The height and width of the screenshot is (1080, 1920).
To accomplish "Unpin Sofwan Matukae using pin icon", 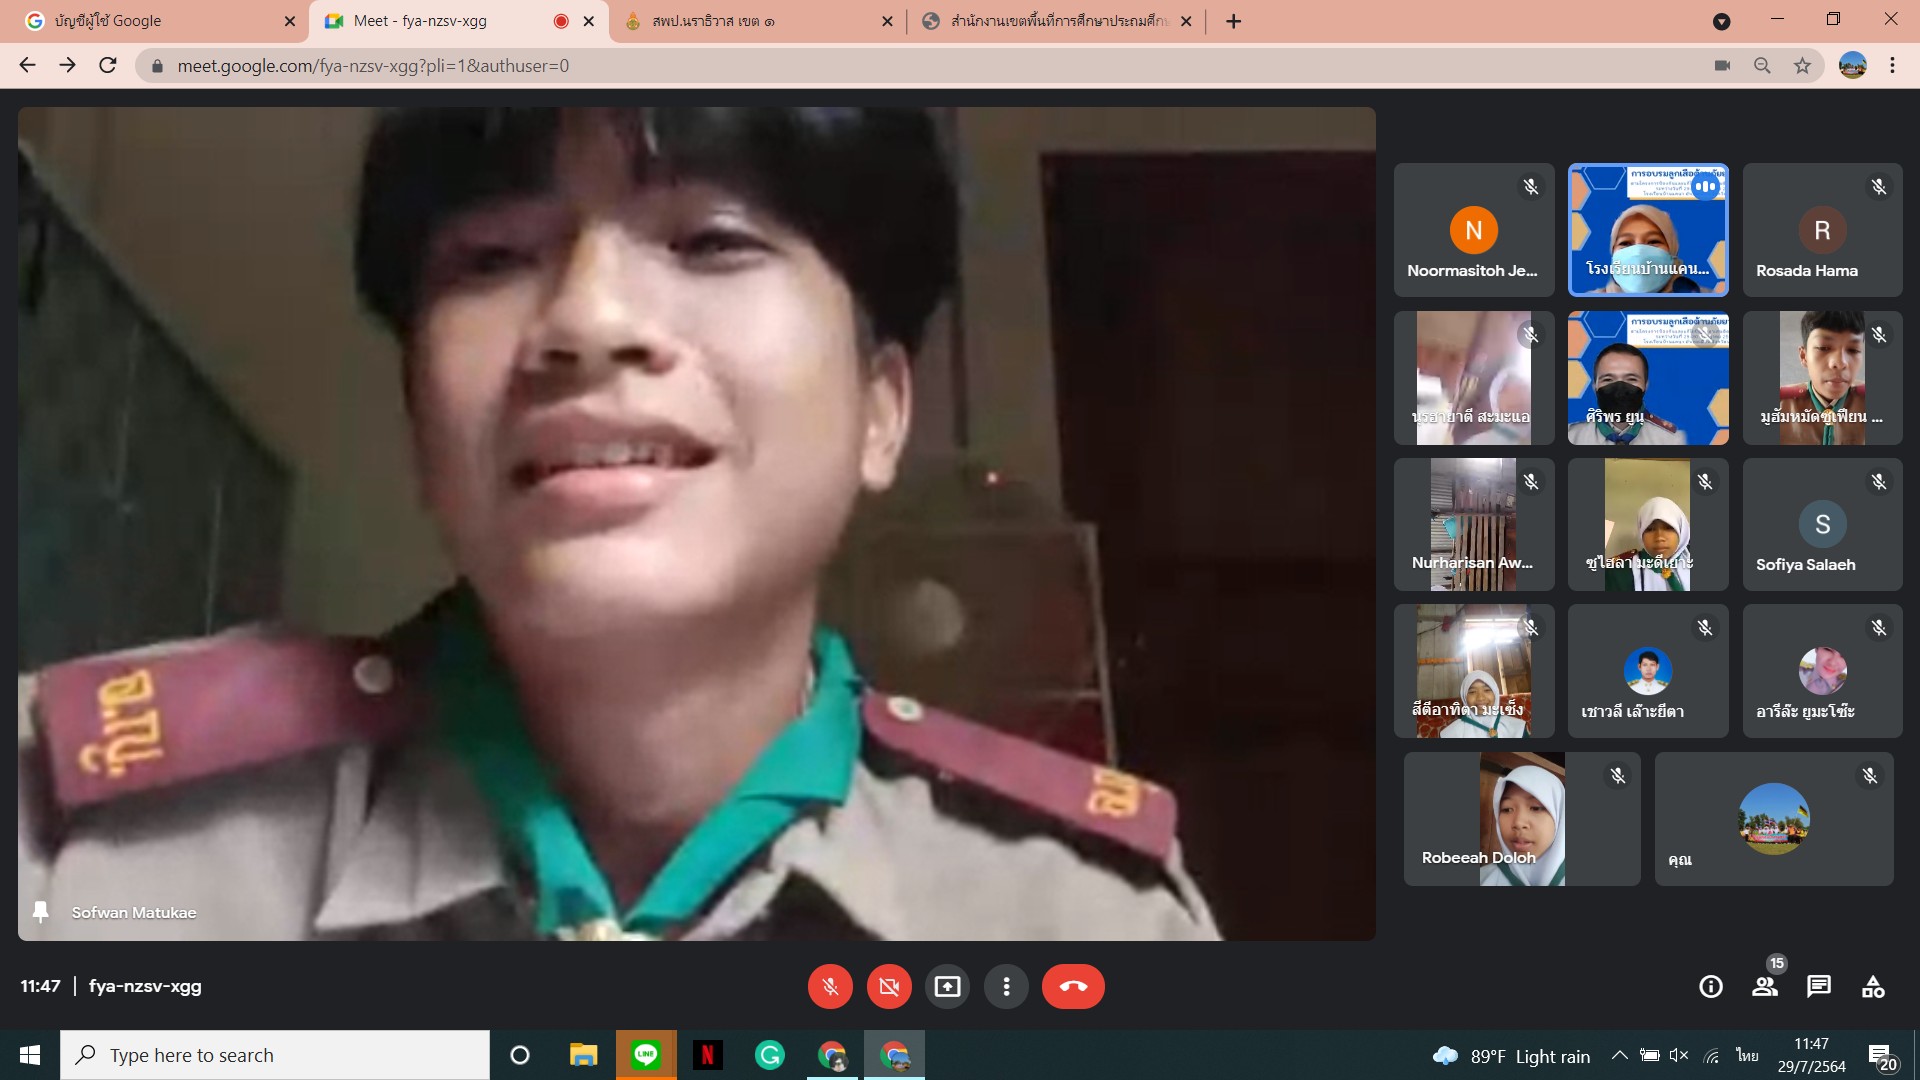I will click(41, 912).
